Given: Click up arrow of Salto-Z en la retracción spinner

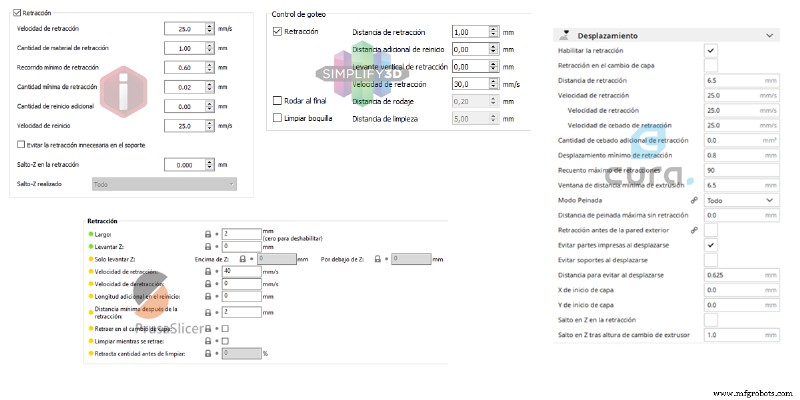Looking at the screenshot, I should click(x=210, y=162).
